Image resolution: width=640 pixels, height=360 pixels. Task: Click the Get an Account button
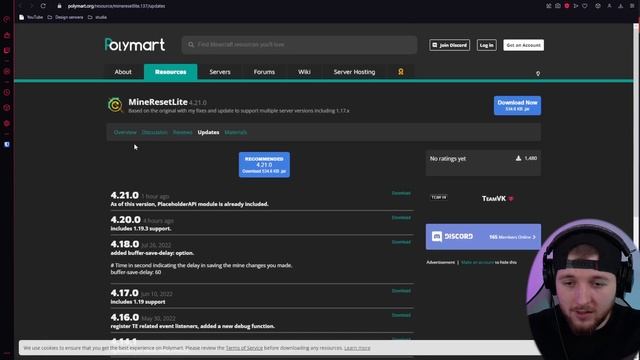pyautogui.click(x=523, y=45)
